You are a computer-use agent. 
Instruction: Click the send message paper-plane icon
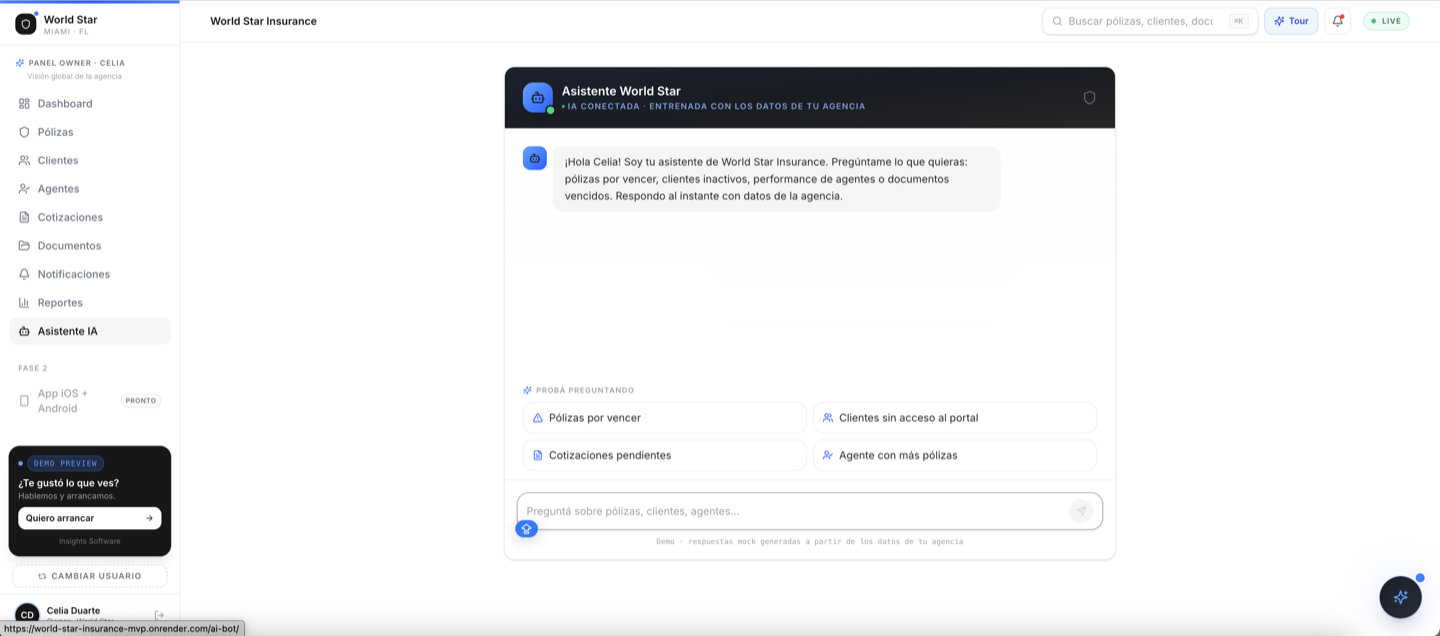tap(1081, 511)
